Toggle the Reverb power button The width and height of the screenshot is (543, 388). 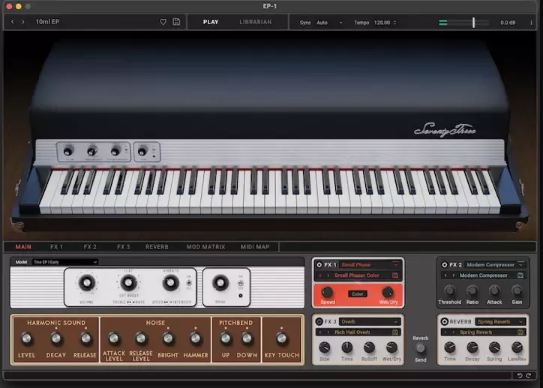(444, 321)
